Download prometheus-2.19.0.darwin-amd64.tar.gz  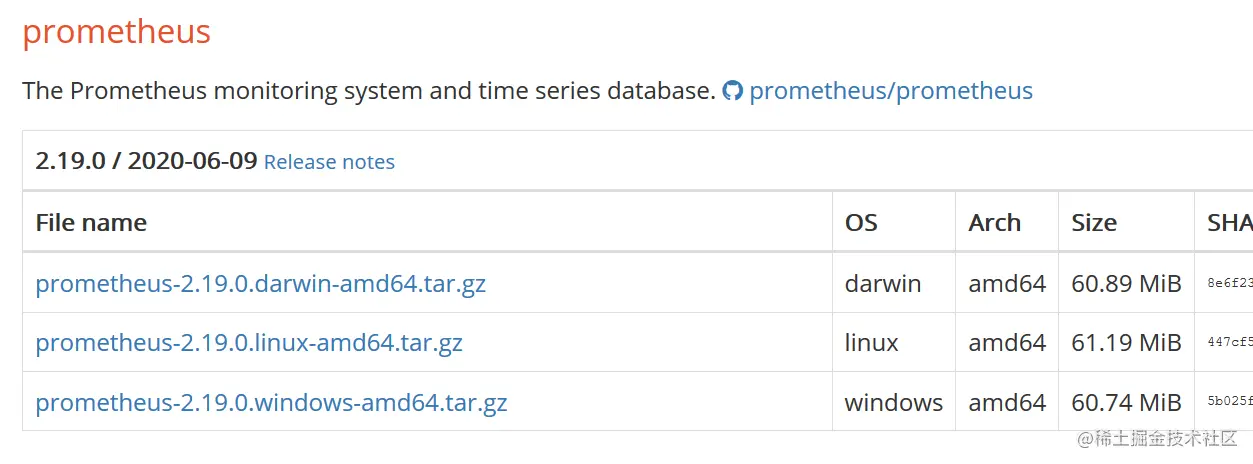tap(260, 284)
